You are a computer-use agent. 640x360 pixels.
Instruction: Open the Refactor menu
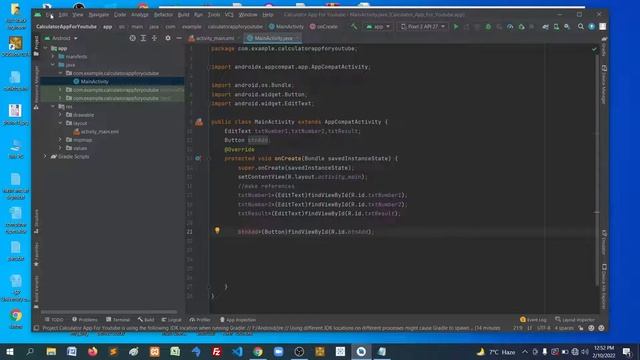(x=163, y=15)
